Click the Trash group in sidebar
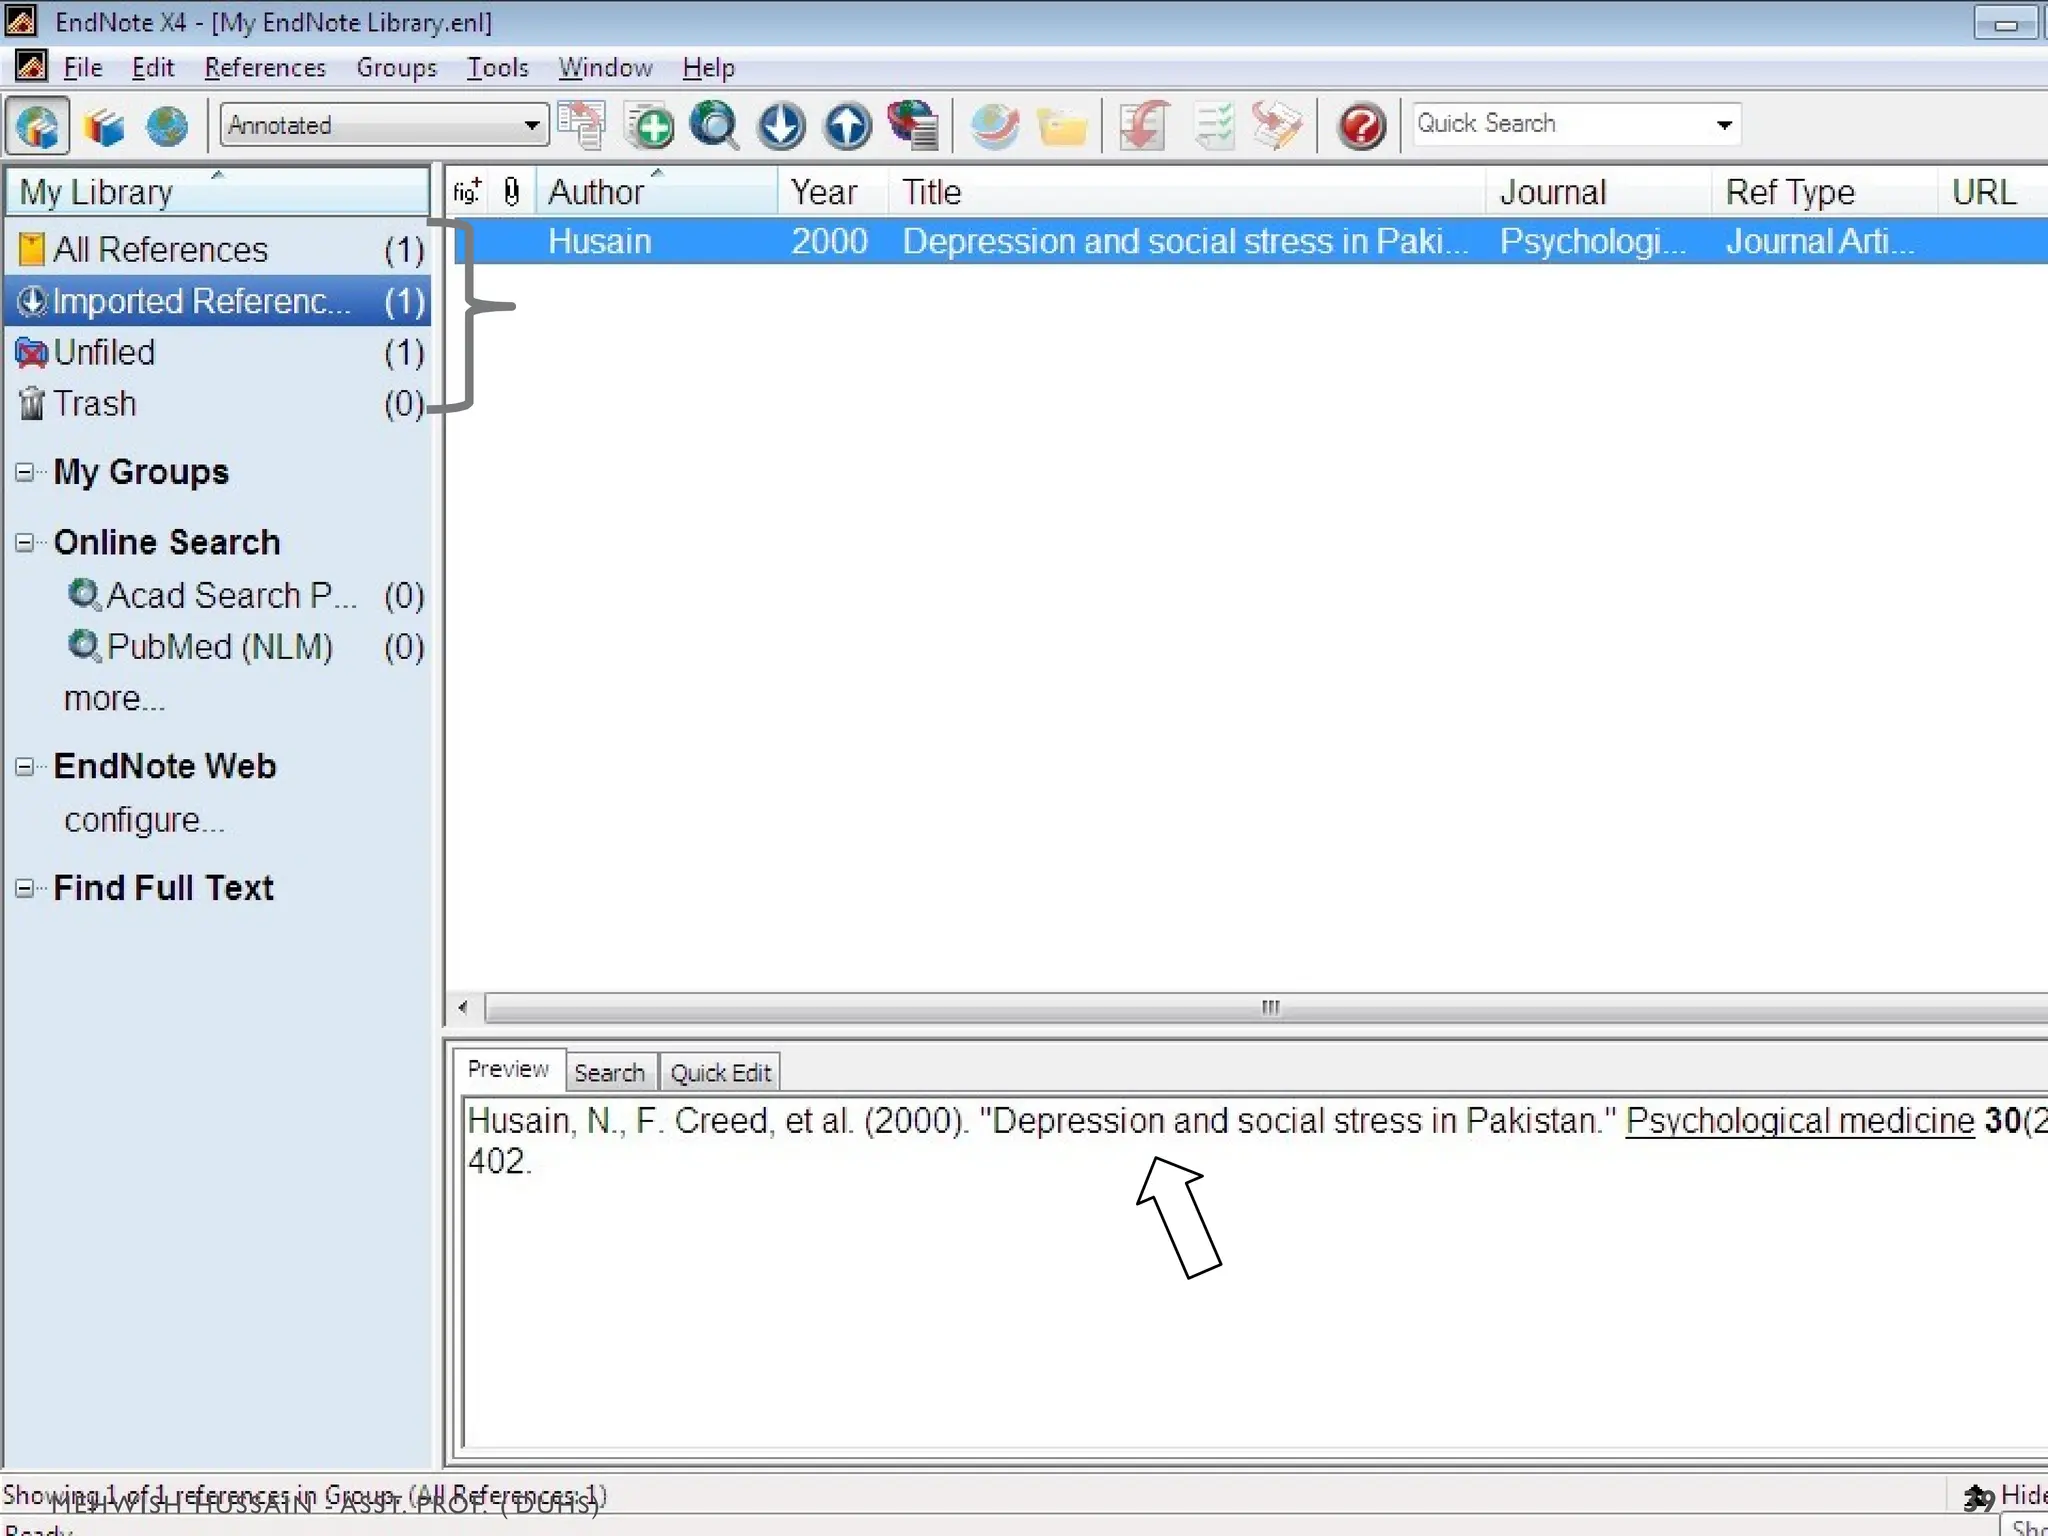The image size is (2048, 1536). 95,404
